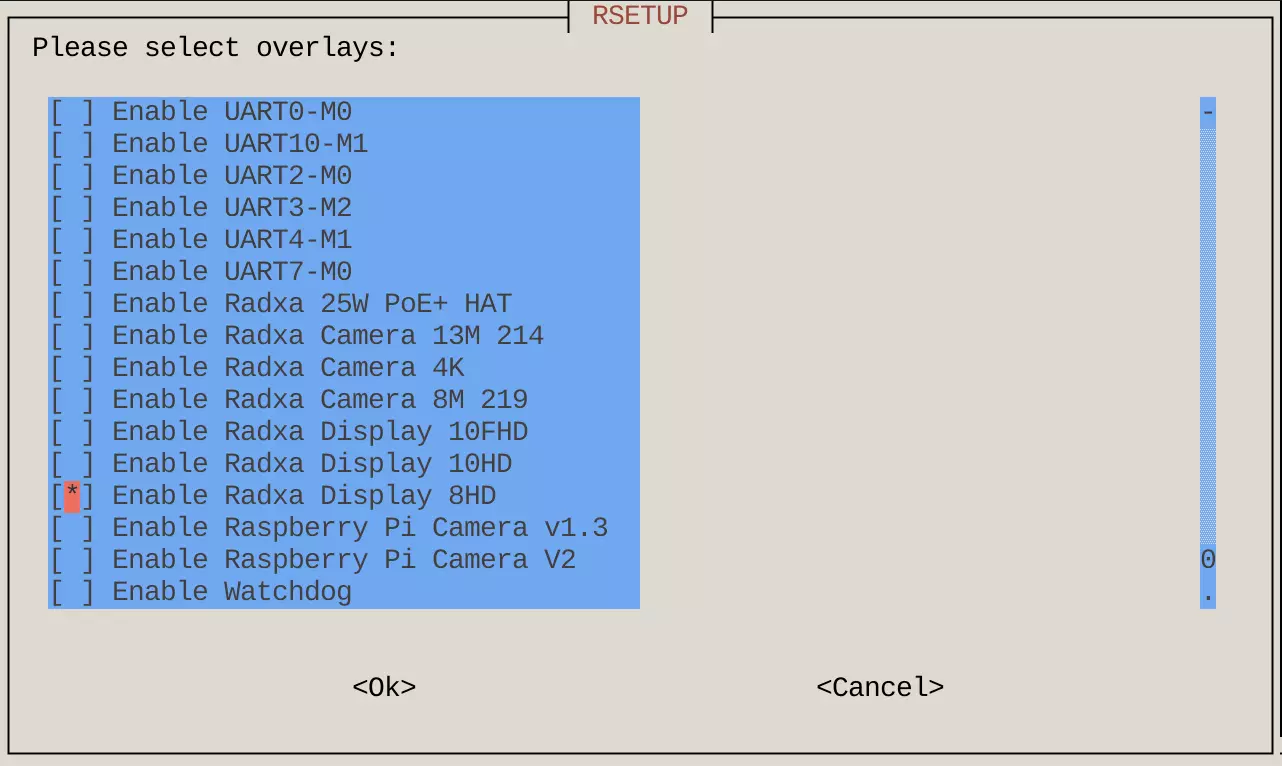Screen dimensions: 1282x766
Task: Select the 'Enable Radxa 25W PoE+ HAT' label text
Action: pyautogui.click(x=312, y=304)
